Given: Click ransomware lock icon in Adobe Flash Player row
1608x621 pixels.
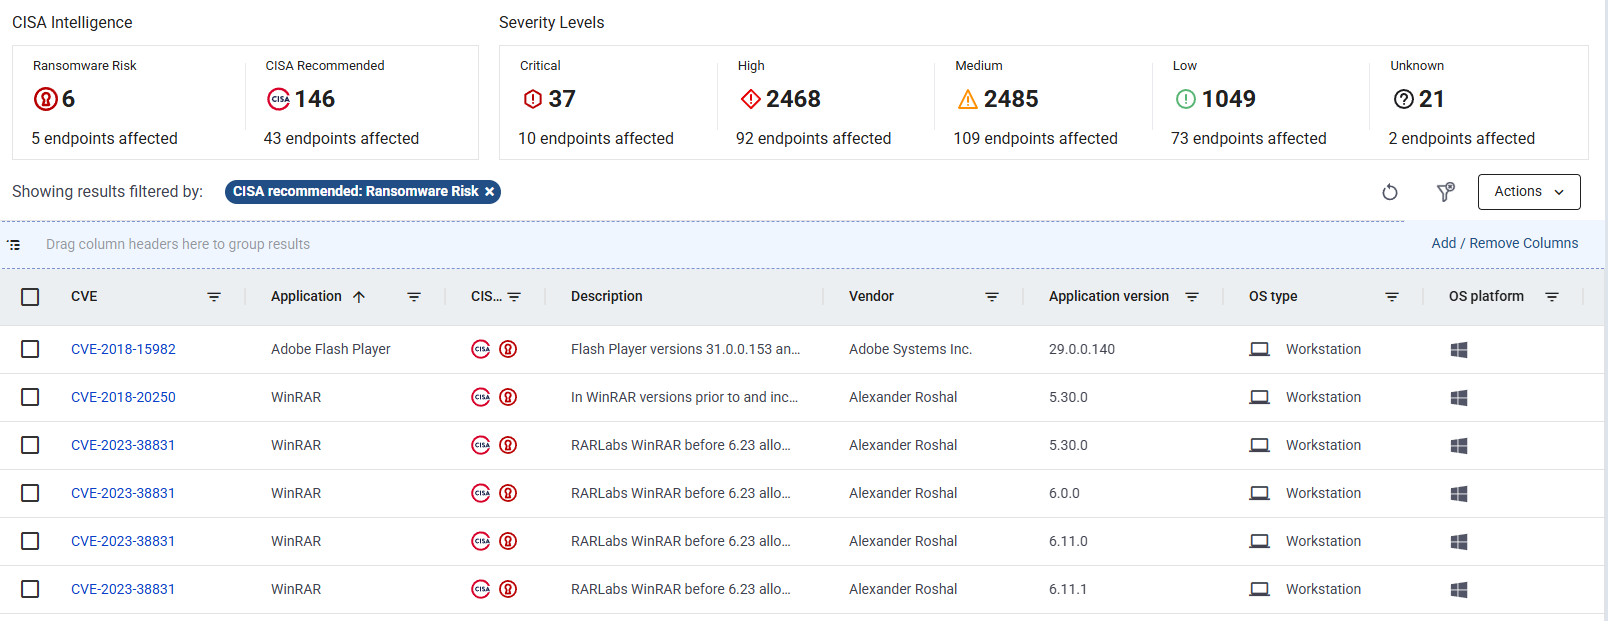Looking at the screenshot, I should pos(508,349).
